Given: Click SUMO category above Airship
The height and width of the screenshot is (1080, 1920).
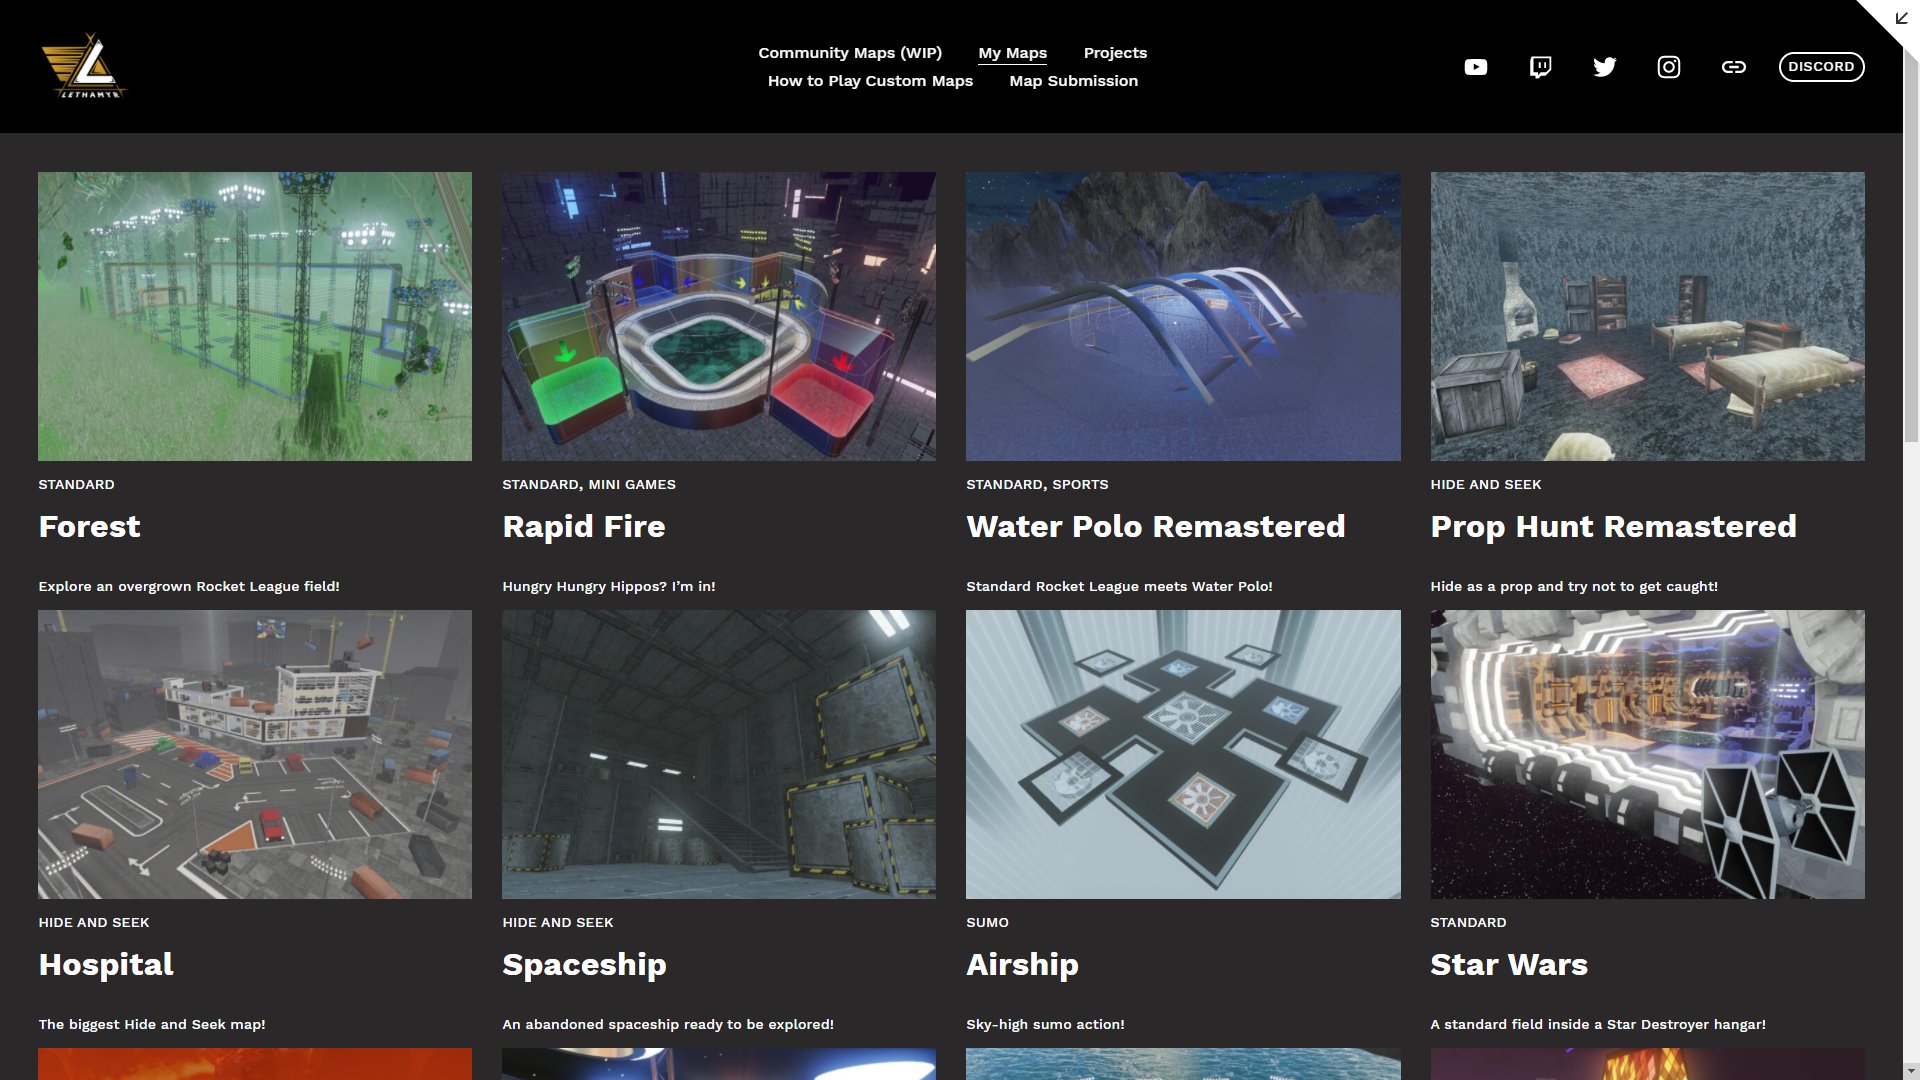Looking at the screenshot, I should coord(987,922).
